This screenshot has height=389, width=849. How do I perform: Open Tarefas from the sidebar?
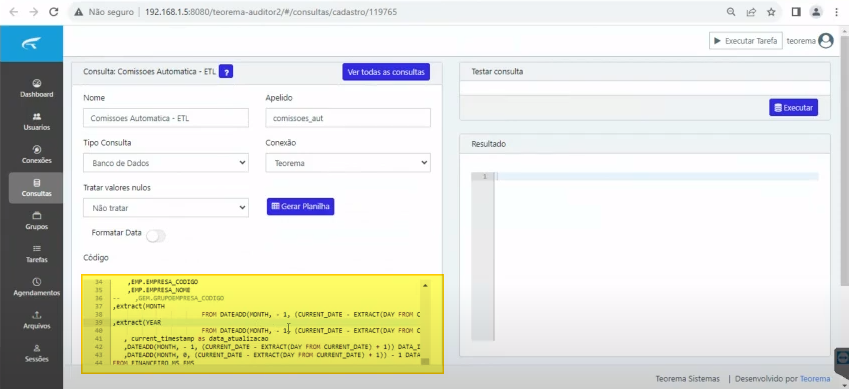36,254
